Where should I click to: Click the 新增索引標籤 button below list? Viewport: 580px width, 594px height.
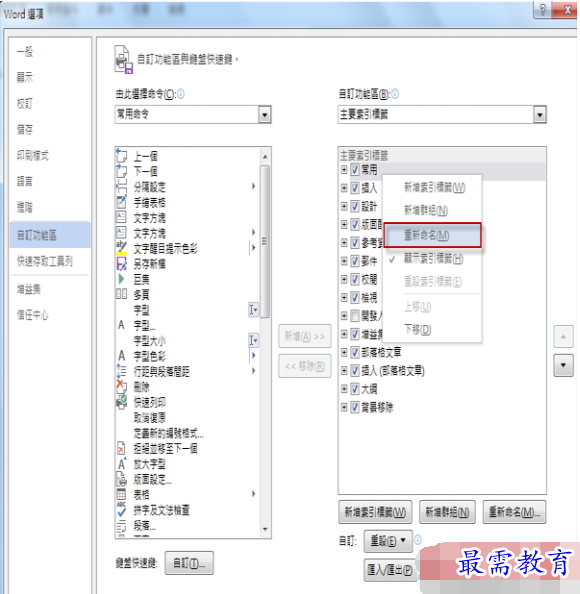pos(375,512)
